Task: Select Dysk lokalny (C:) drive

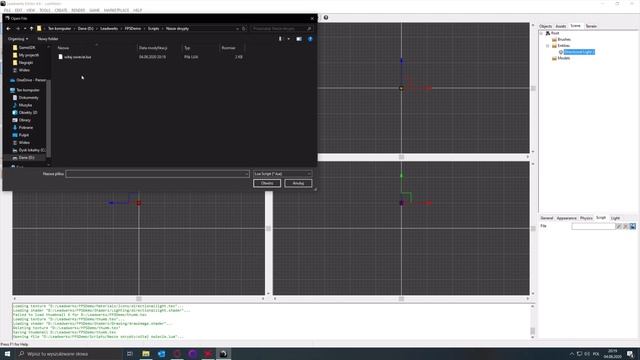Action: [x=29, y=150]
